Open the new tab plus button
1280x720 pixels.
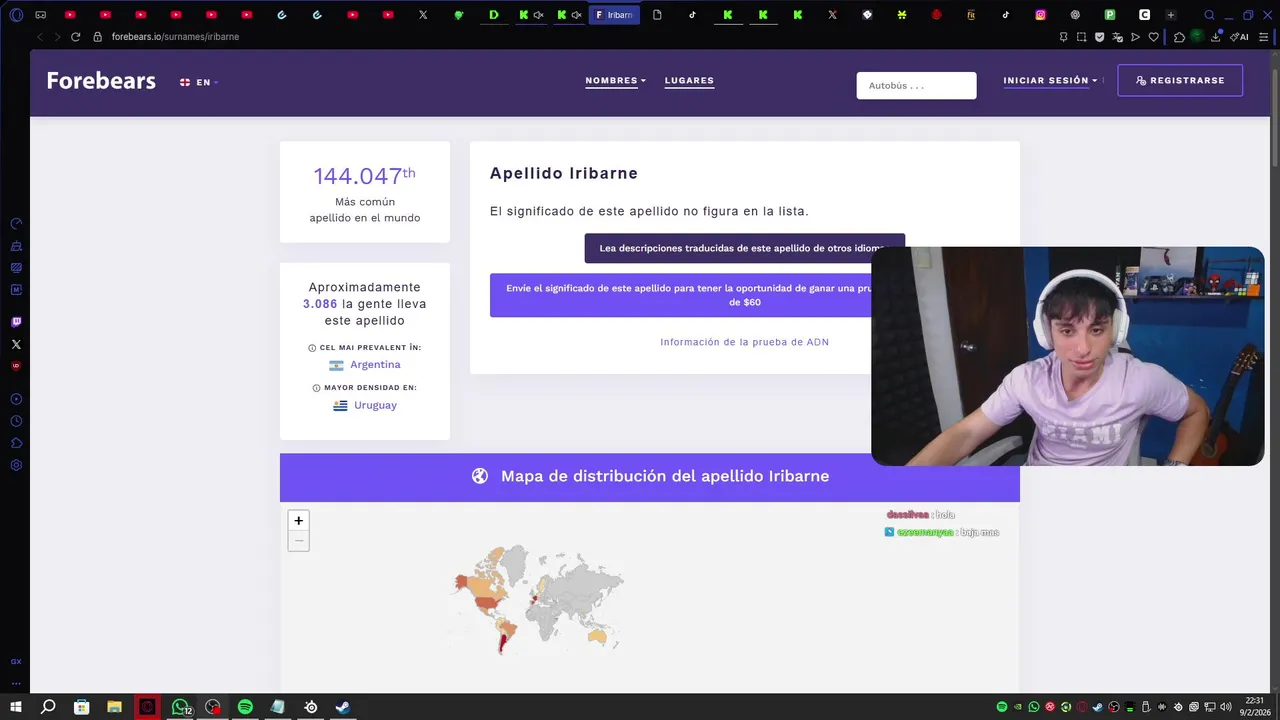click(1171, 15)
